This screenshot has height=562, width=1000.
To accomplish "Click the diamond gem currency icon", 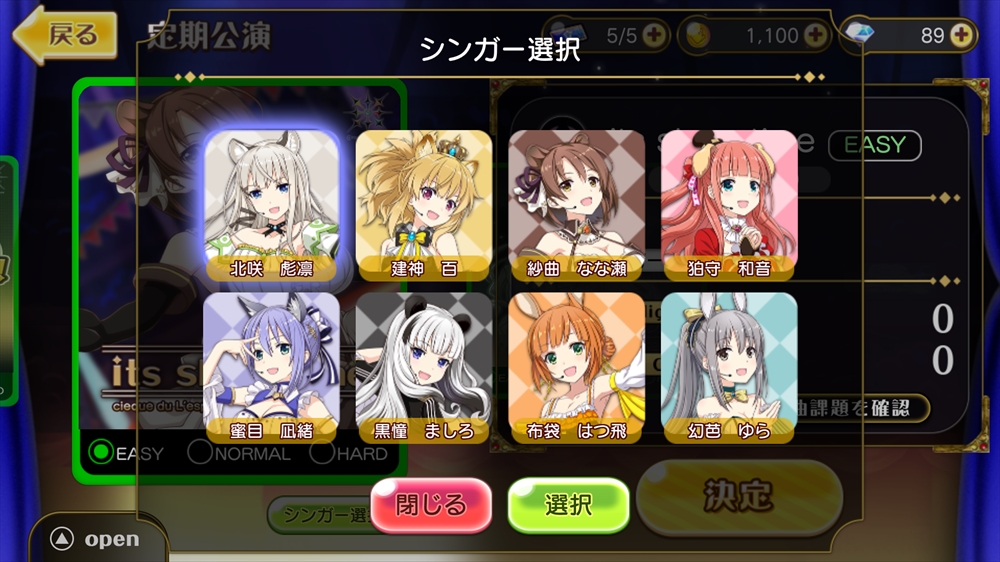I will point(858,33).
